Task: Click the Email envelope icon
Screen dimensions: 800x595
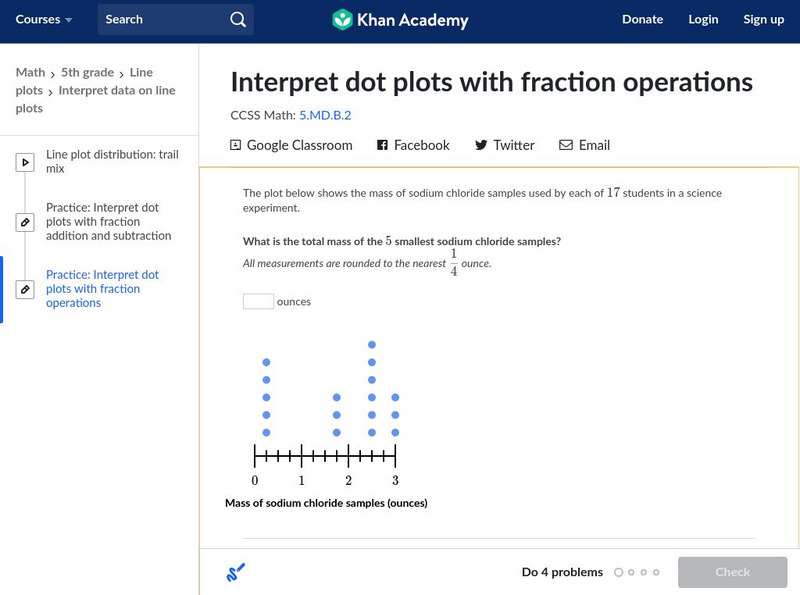Action: point(566,145)
